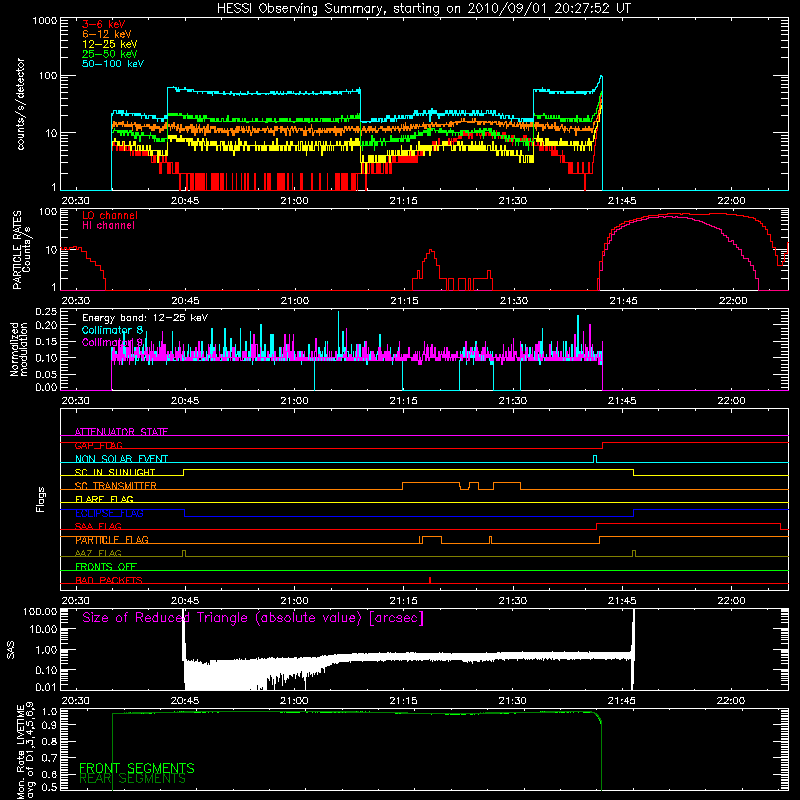Click the REAR SEGMENTS legend label

[133, 779]
